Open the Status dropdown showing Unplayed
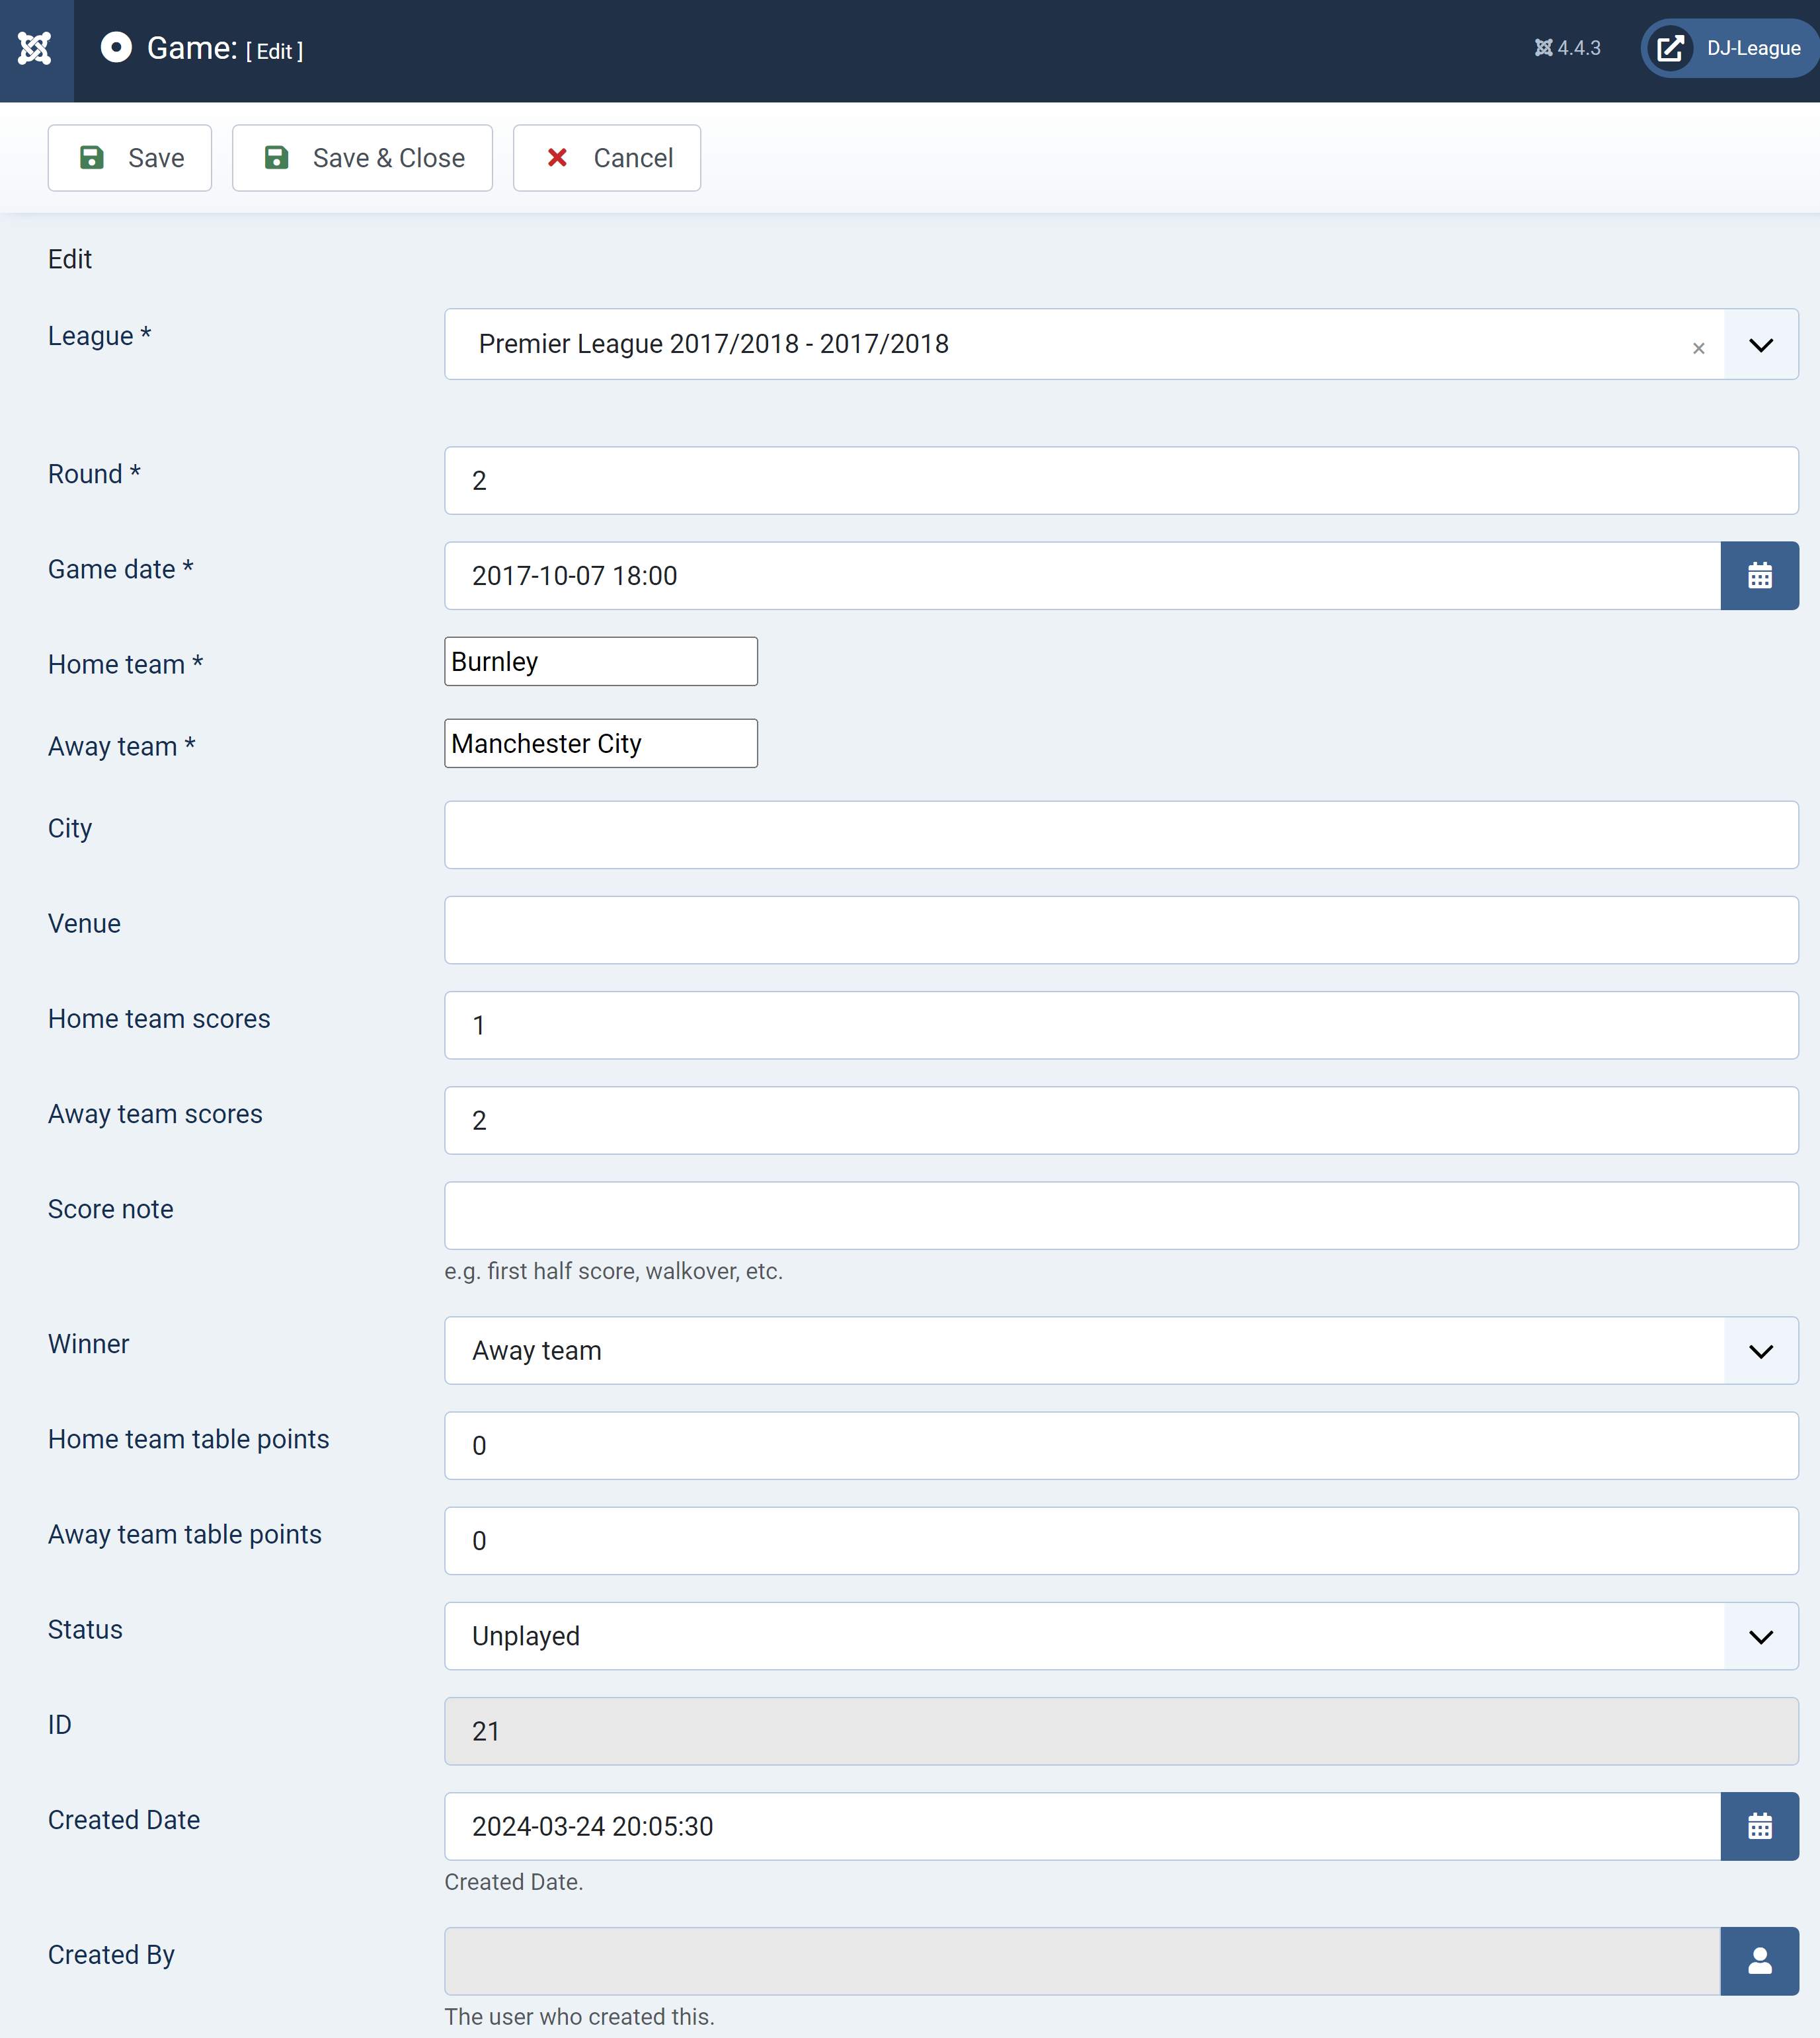 1121,1636
